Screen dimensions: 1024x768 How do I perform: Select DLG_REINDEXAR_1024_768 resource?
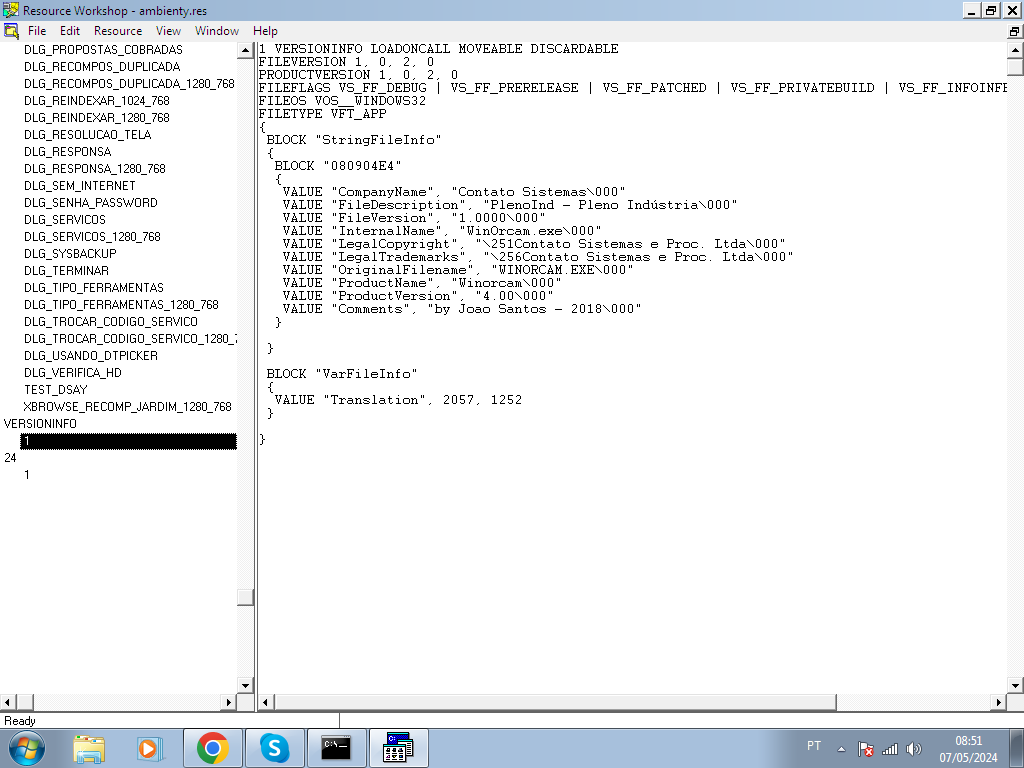click(x=97, y=101)
